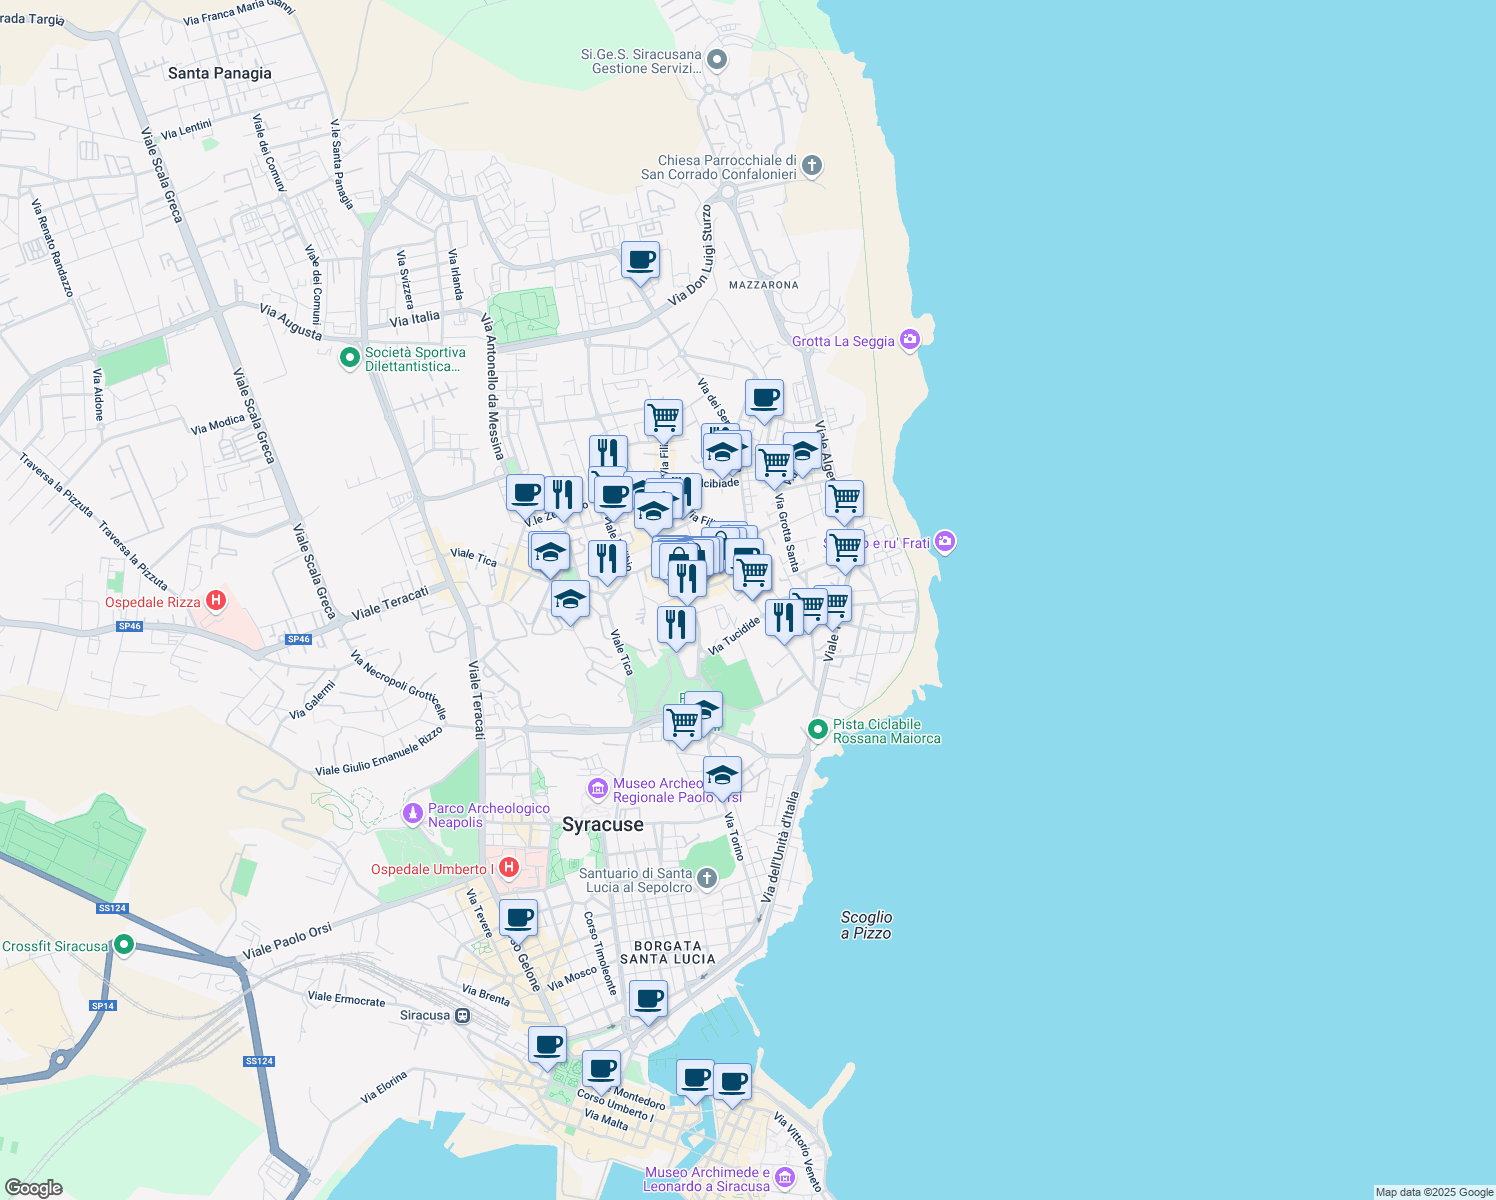The image size is (1496, 1200).
Task: Click the Crossfit Siracusa green pin
Action: pyautogui.click(x=123, y=944)
